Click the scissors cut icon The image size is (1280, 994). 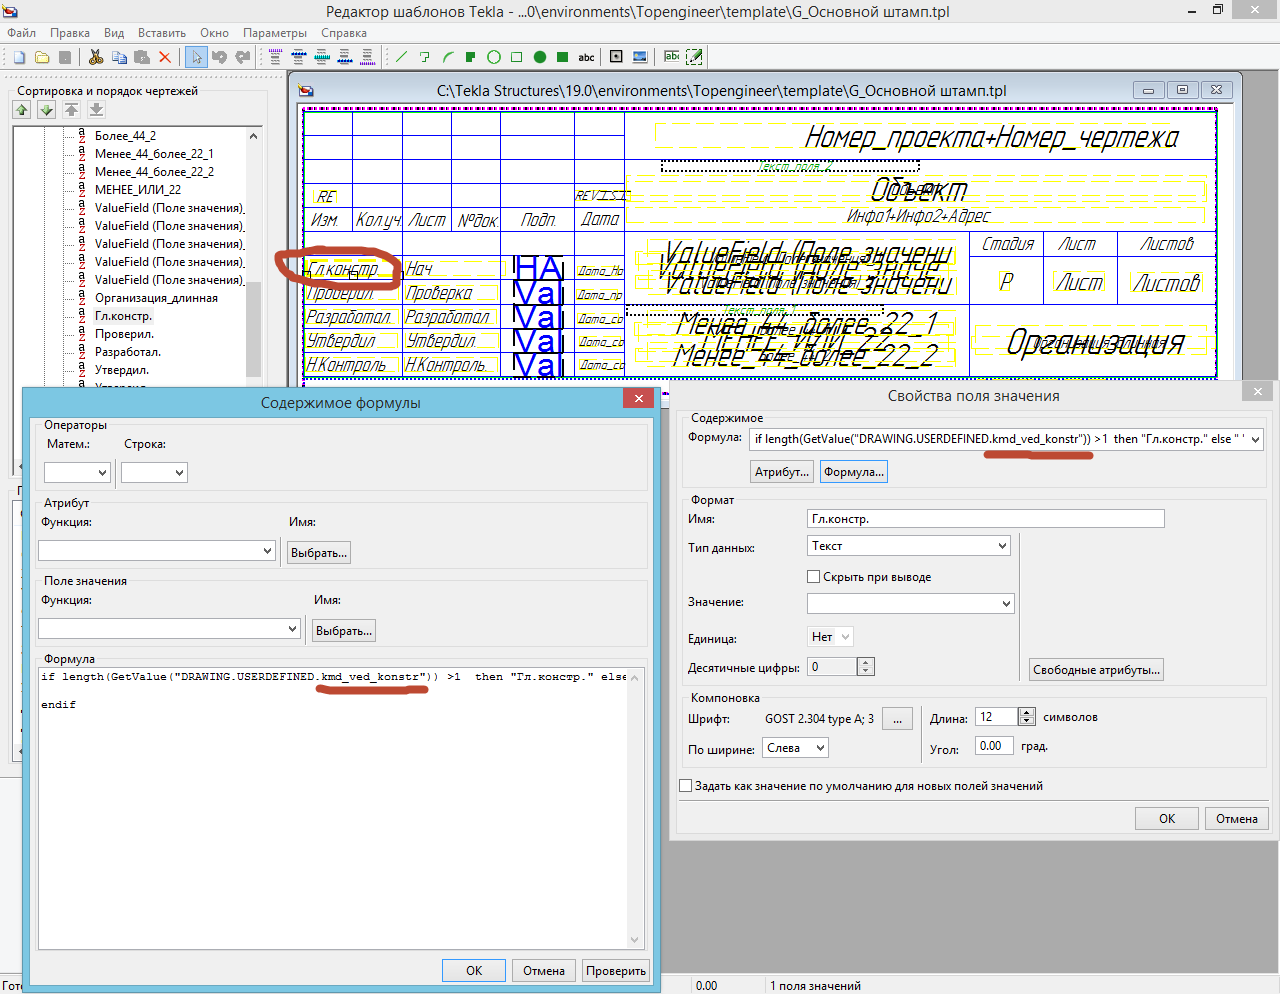point(96,57)
